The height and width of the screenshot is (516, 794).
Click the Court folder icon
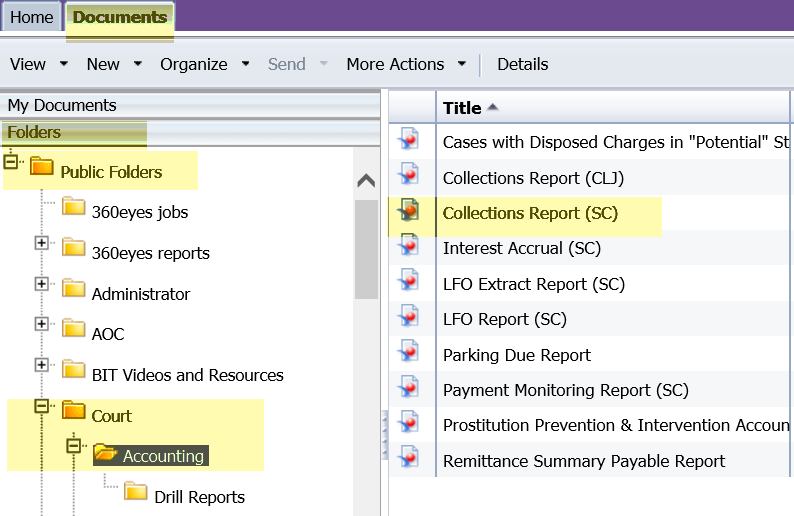pyautogui.click(x=74, y=410)
